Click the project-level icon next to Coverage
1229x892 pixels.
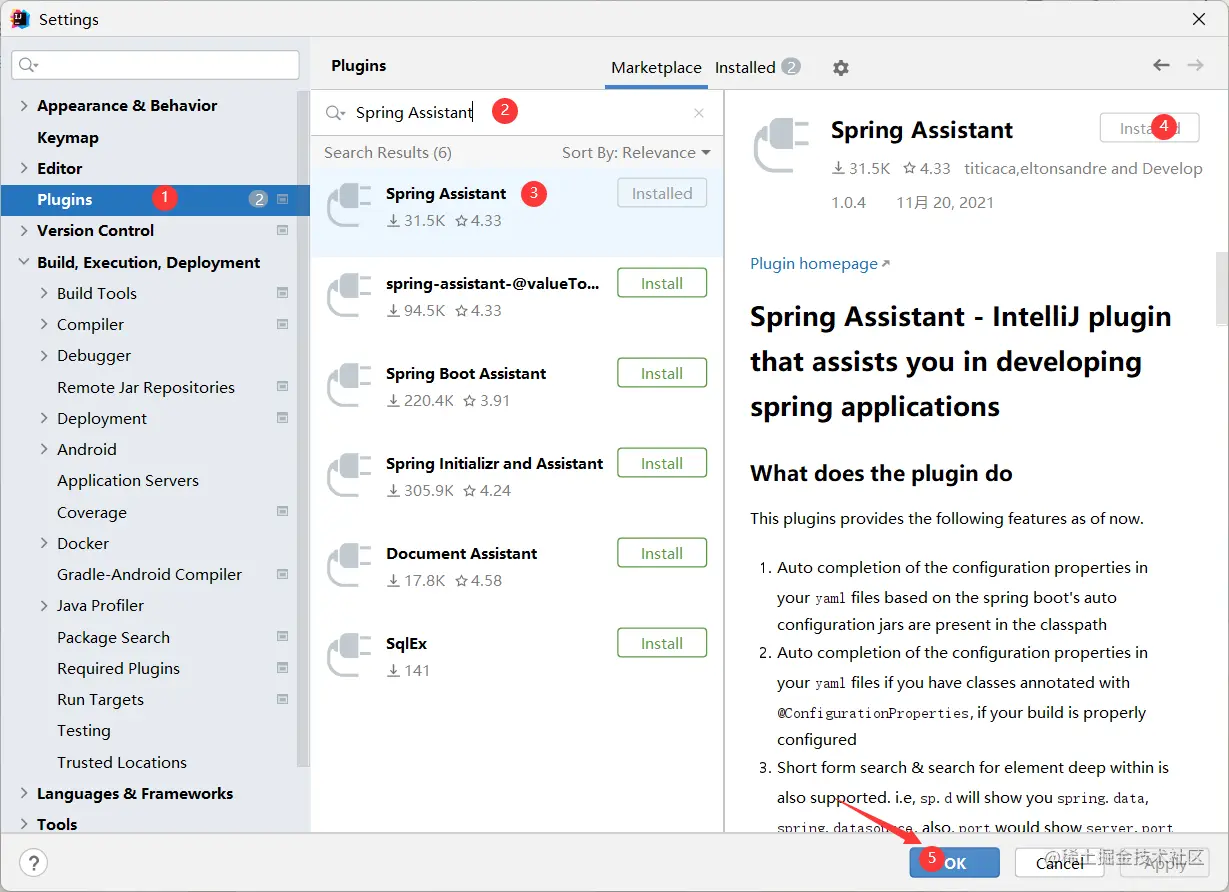tap(283, 512)
